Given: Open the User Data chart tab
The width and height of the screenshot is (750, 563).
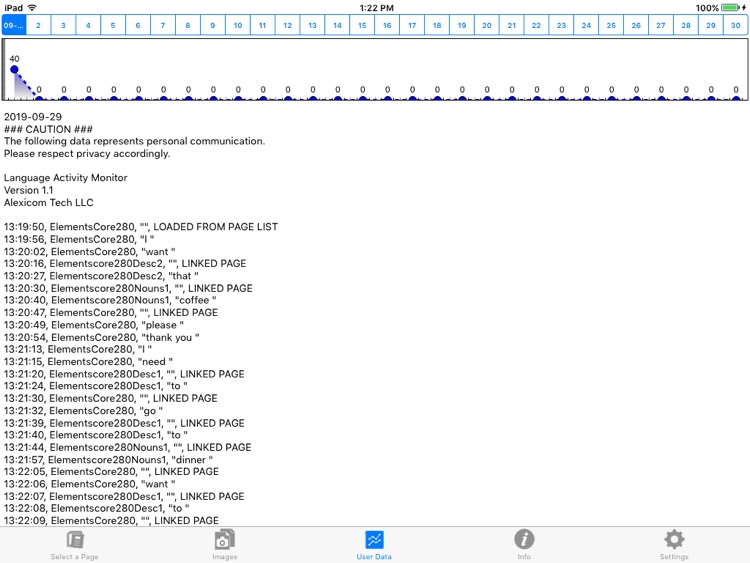Looking at the screenshot, I should click(374, 545).
